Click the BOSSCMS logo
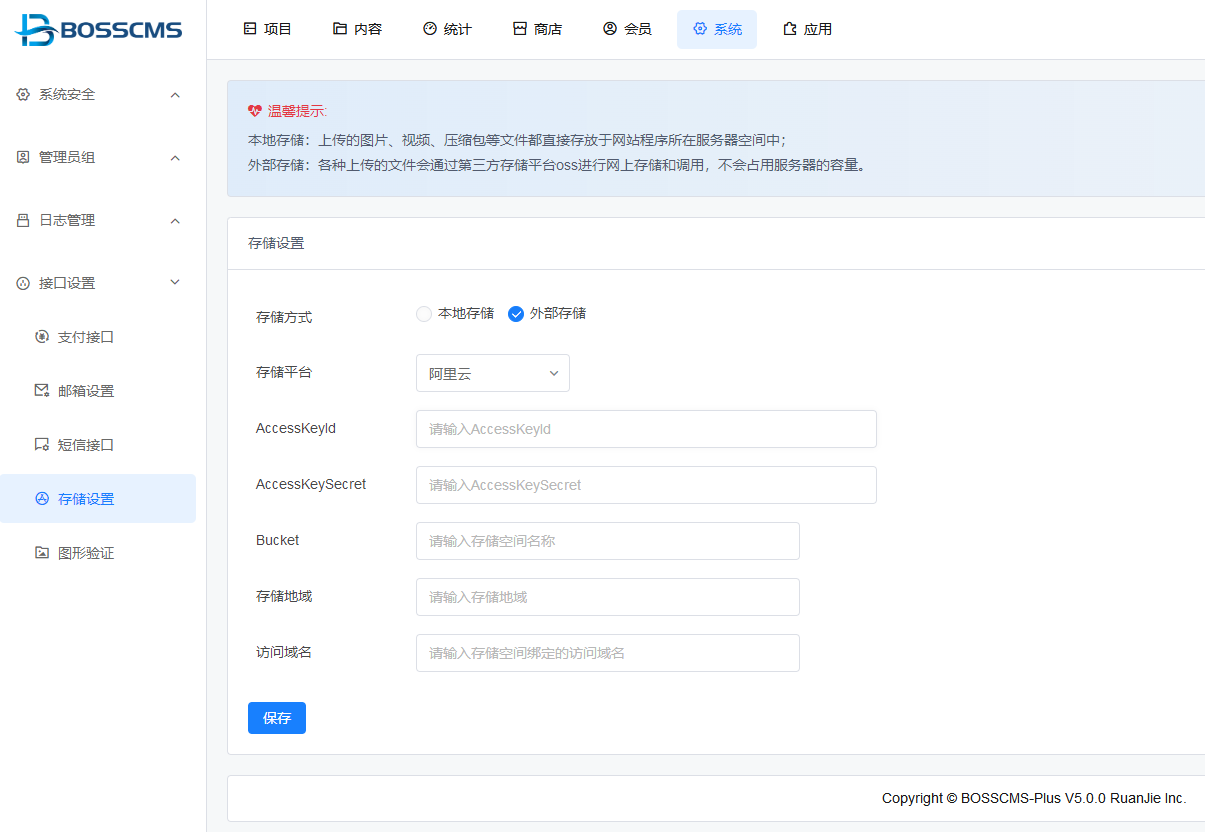Viewport: 1205px width, 832px height. (x=98, y=30)
